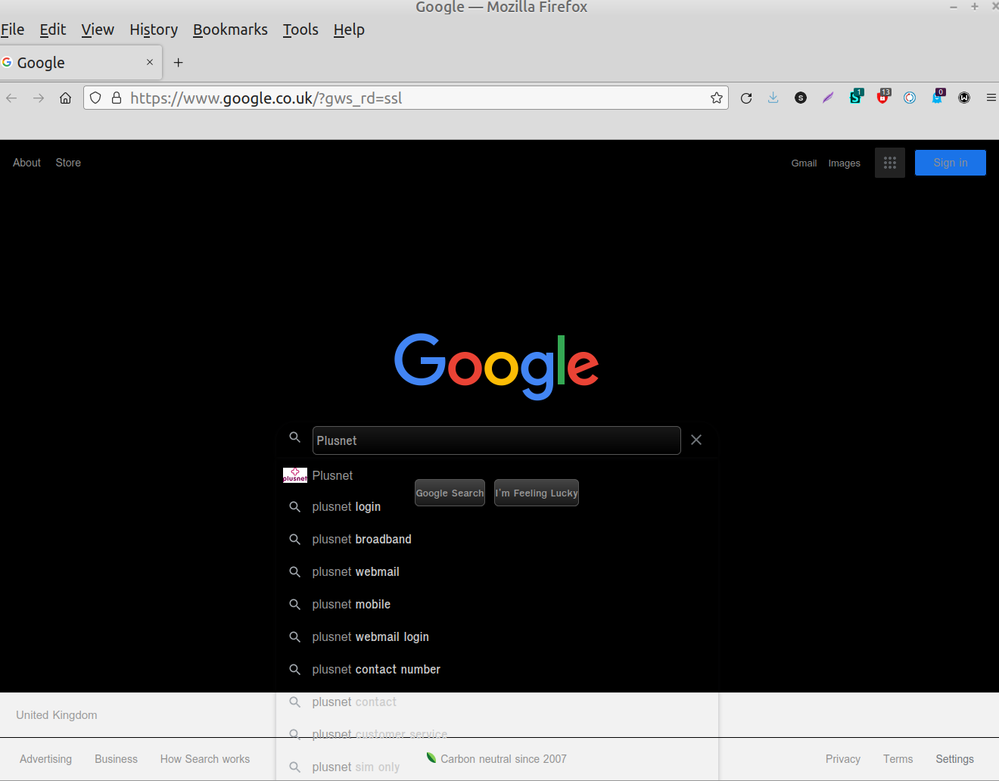This screenshot has width=999, height=781.
Task: Open the Tools menu
Action: click(300, 29)
